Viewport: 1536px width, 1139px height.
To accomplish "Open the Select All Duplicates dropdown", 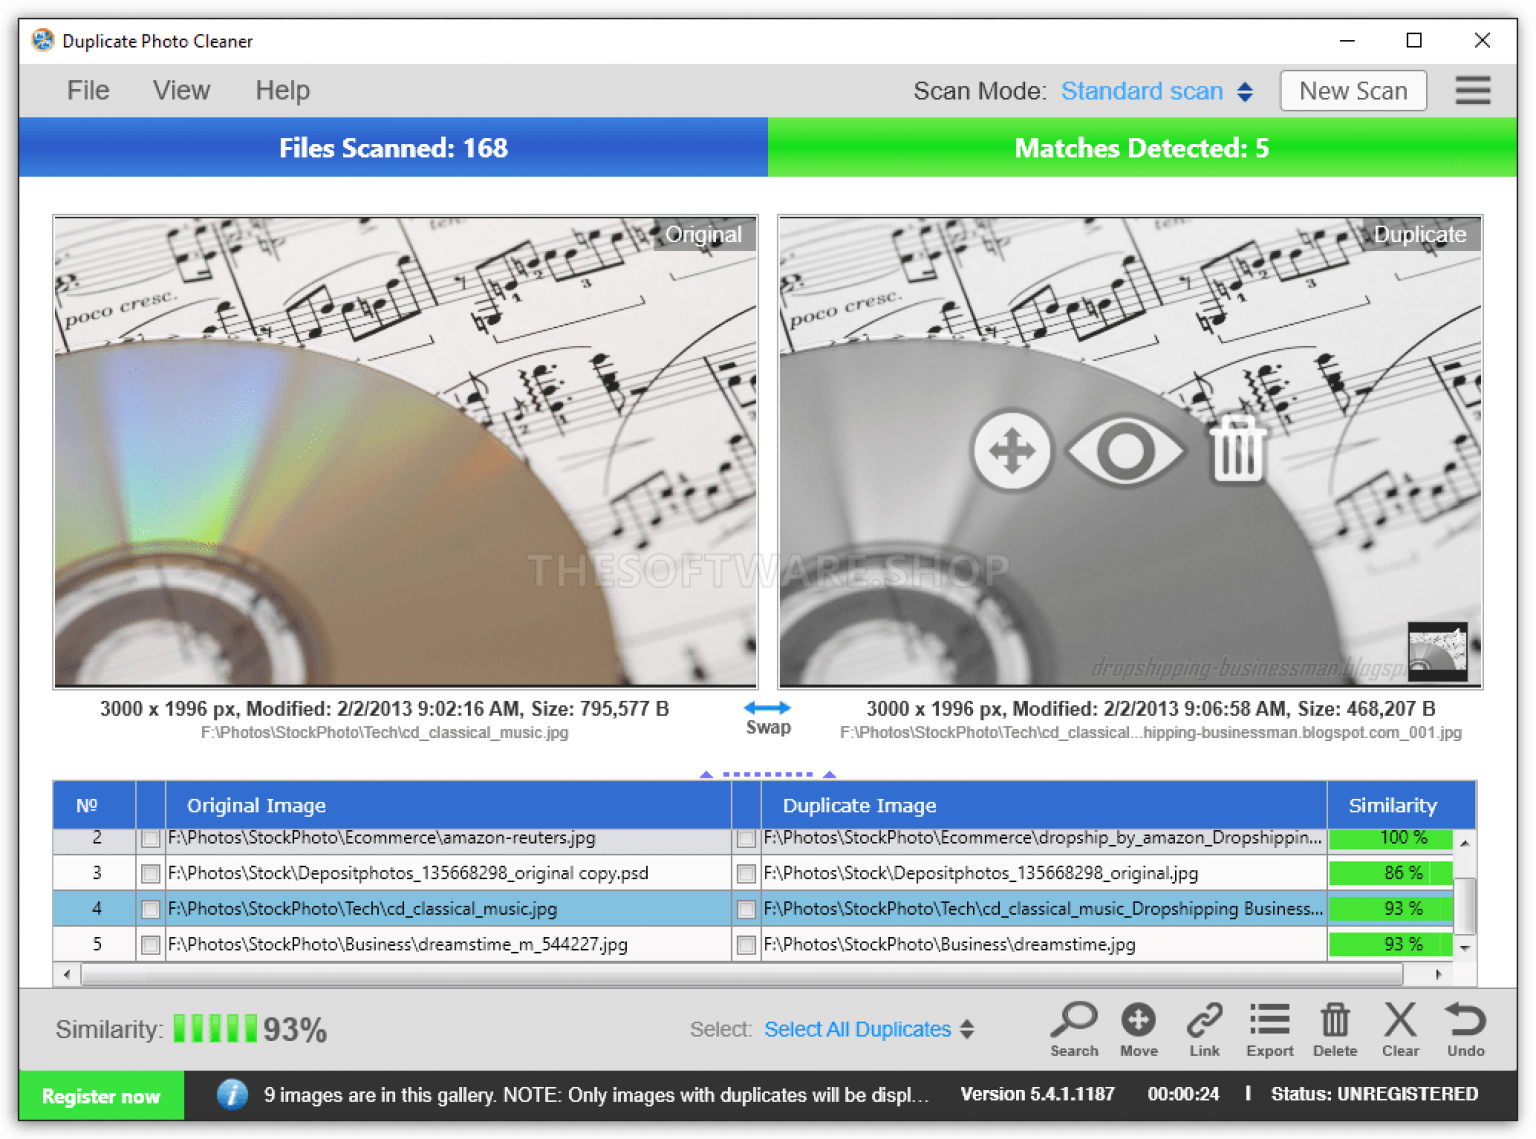I will point(868,1029).
